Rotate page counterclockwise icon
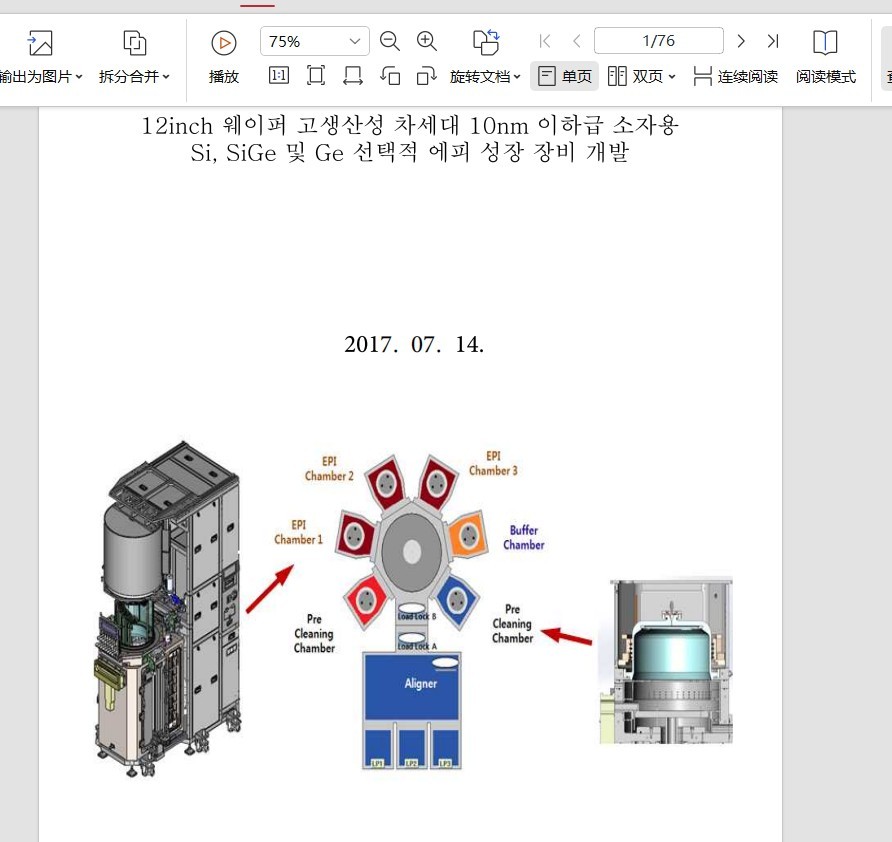The width and height of the screenshot is (892, 842). tap(390, 76)
